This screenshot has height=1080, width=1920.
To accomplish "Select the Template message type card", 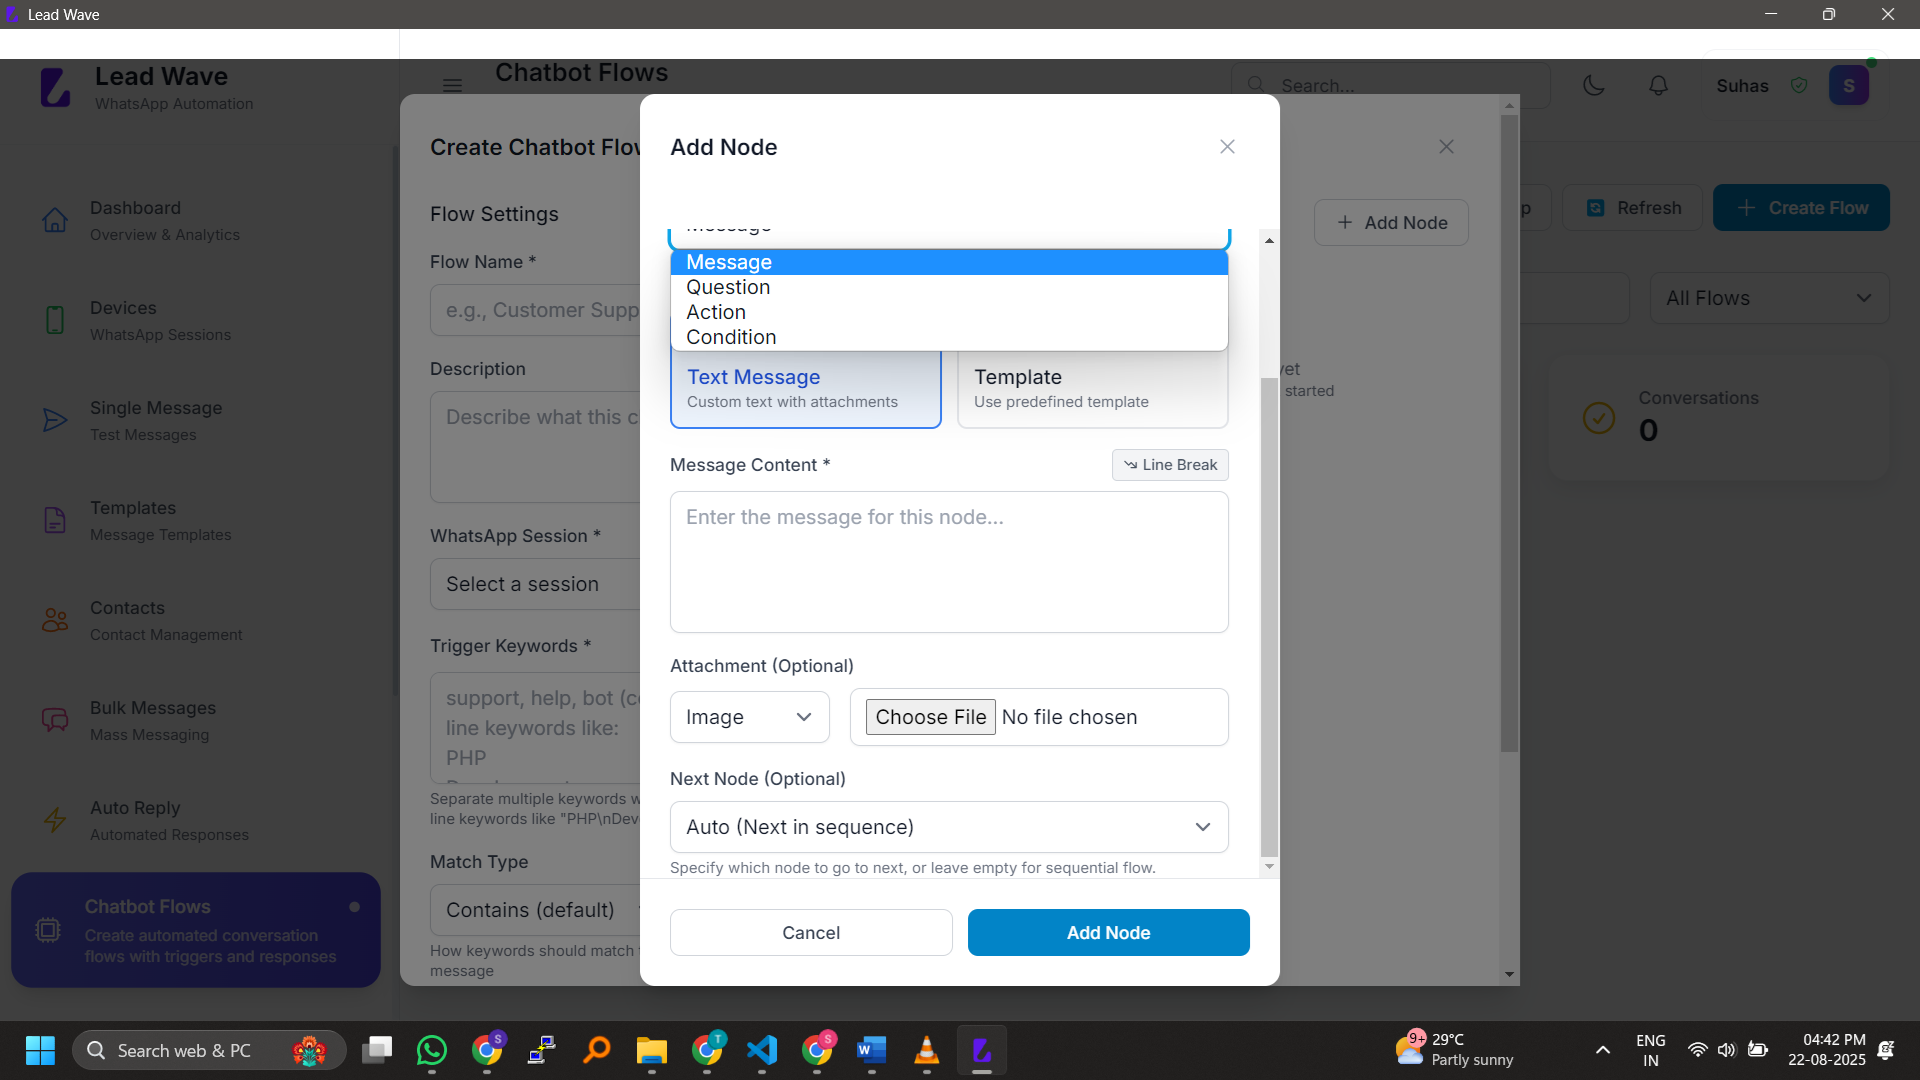I will click(1092, 389).
